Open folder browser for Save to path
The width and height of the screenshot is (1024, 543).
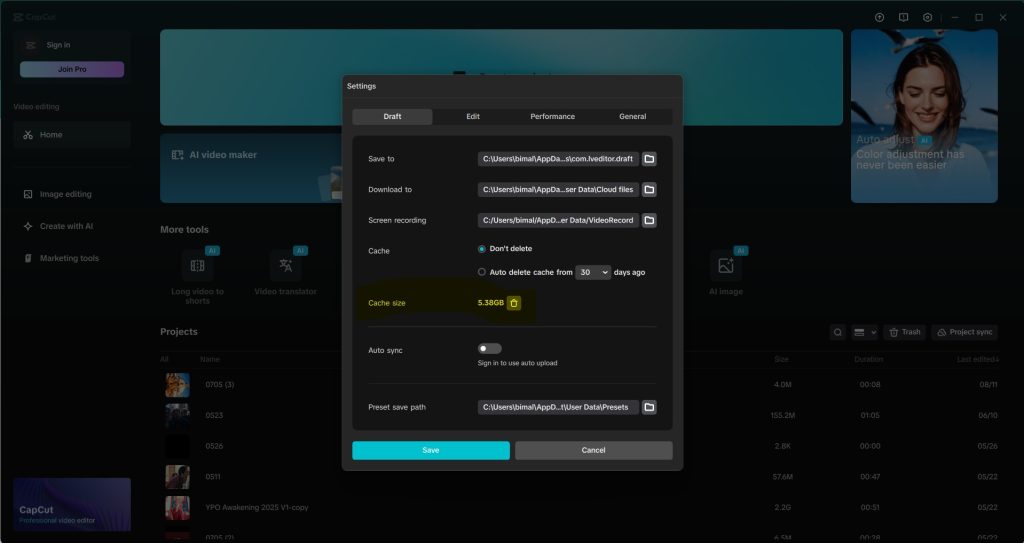[x=649, y=159]
